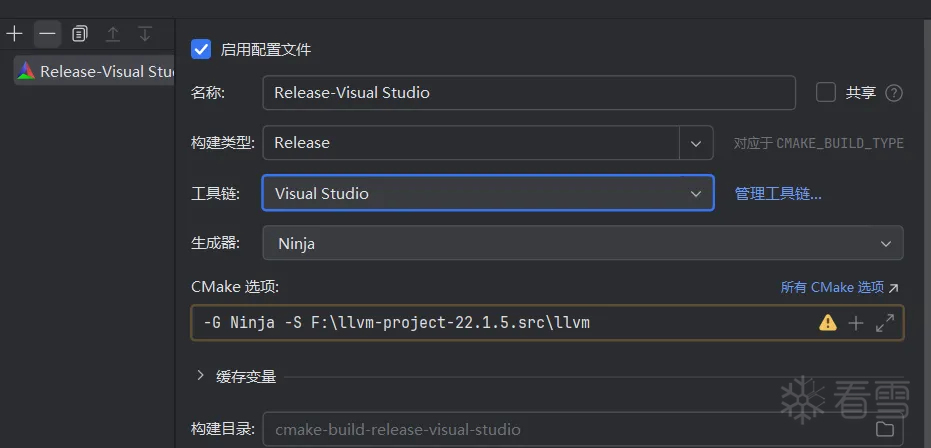Expand the 缓存变量 section
The width and height of the screenshot is (931, 448).
point(201,376)
